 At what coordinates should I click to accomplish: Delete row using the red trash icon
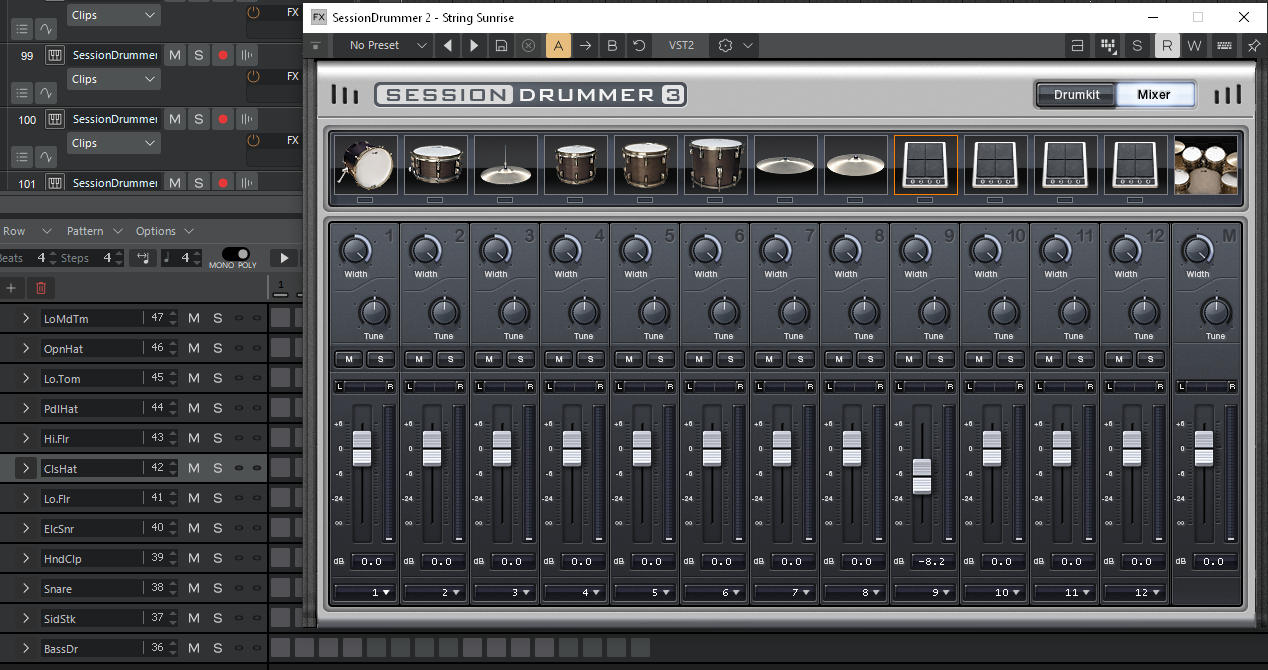click(41, 288)
